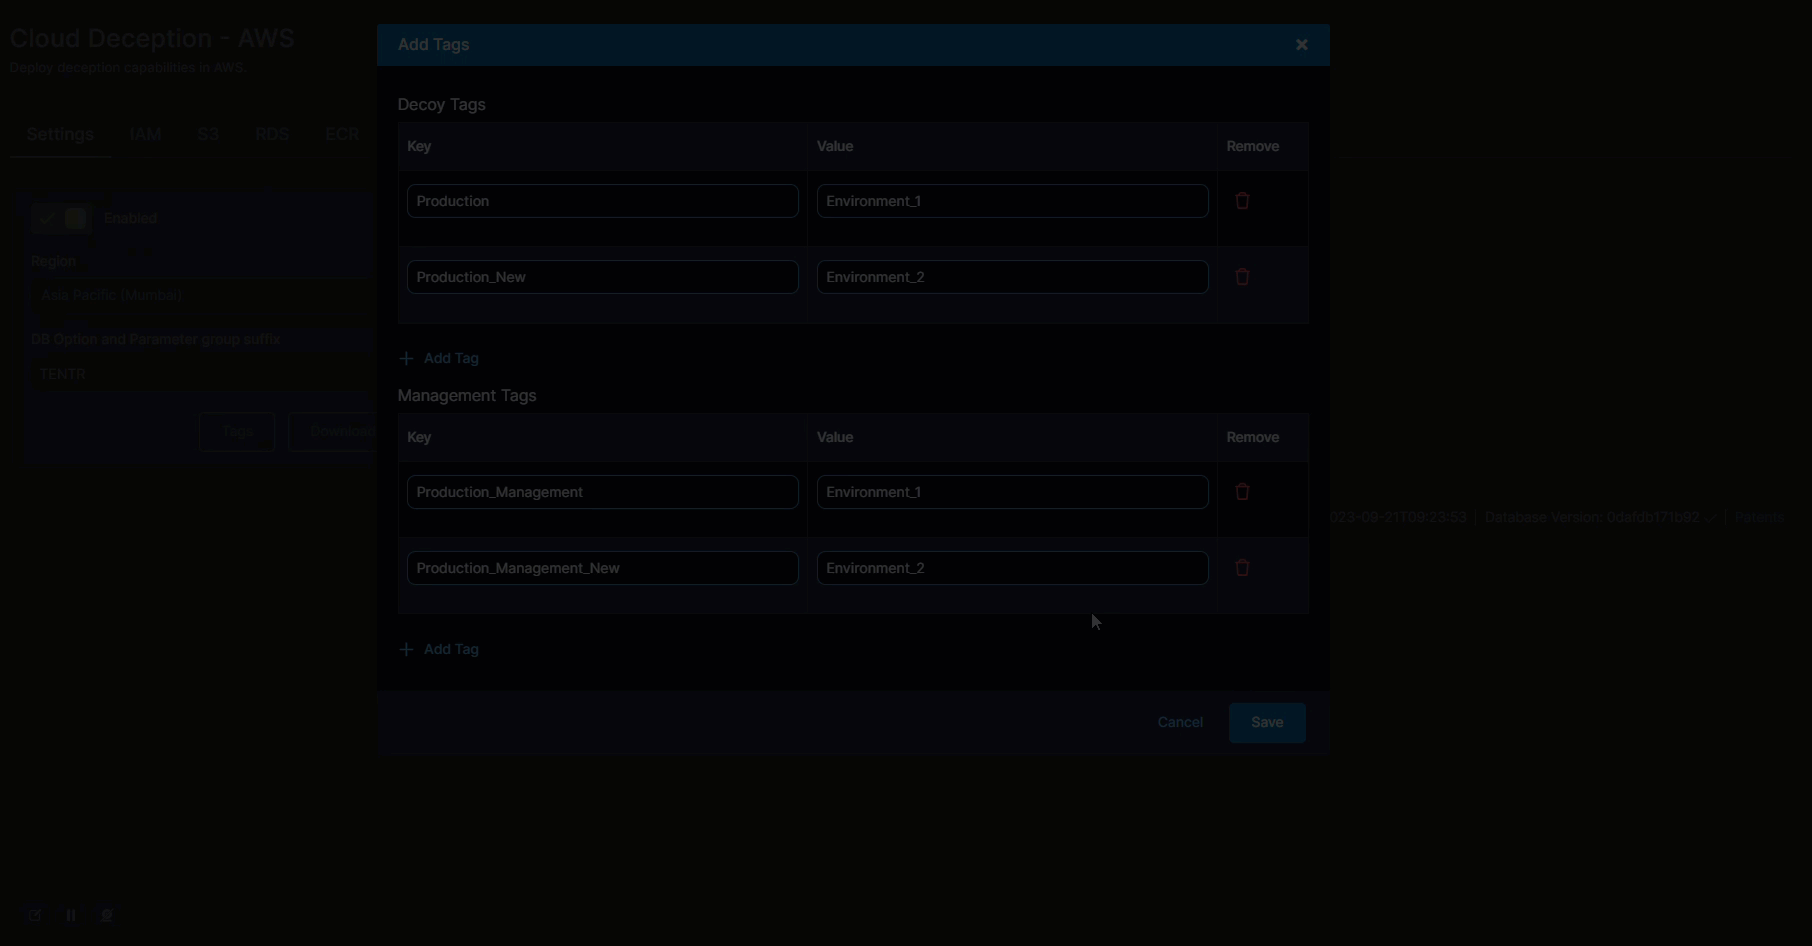
Task: Add Tag under Management Tags
Action: (x=440, y=649)
